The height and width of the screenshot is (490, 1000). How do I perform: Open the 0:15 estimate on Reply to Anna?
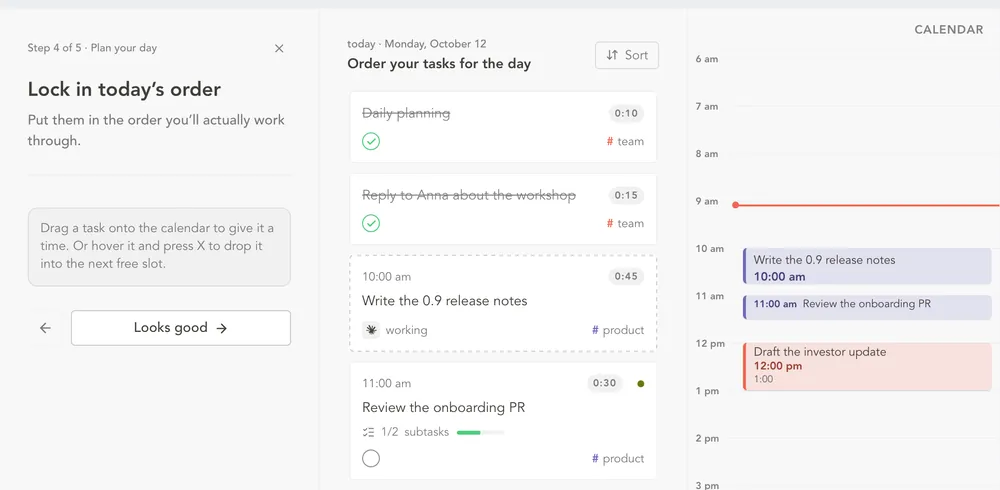pyautogui.click(x=626, y=195)
